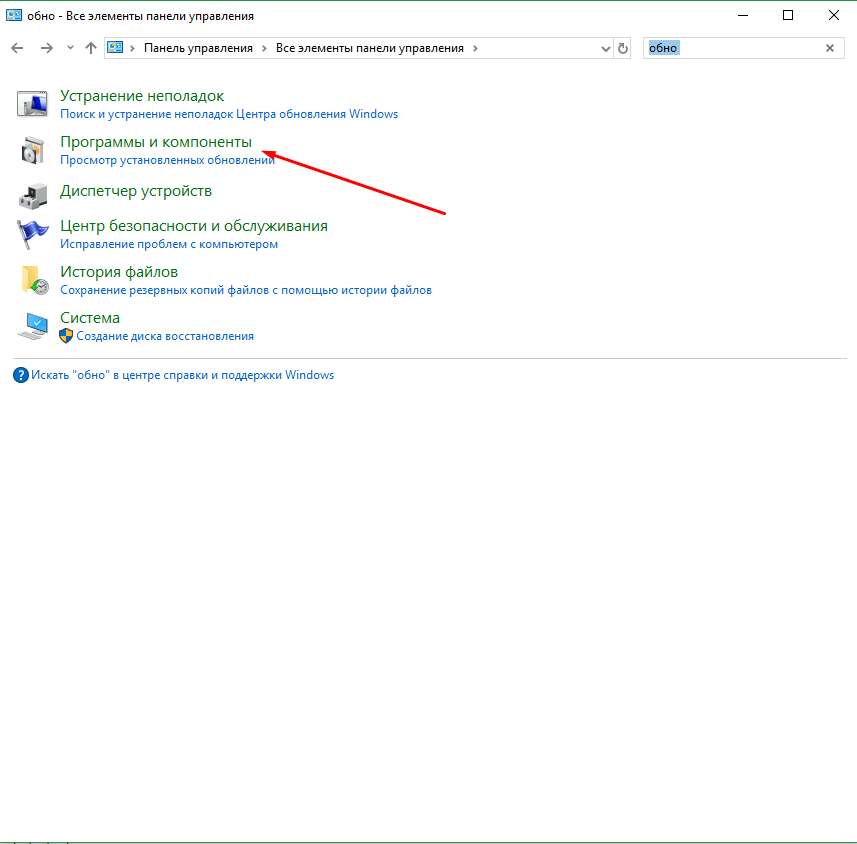Expand chevron after Панель управления breadcrumb
The height and width of the screenshot is (844, 857).
tap(264, 48)
